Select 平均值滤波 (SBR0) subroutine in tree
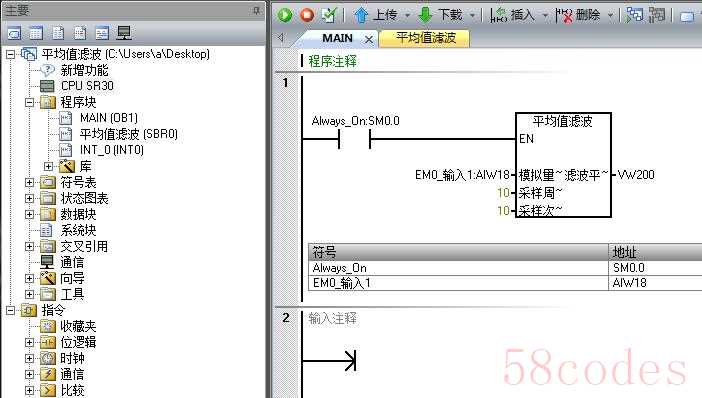The image size is (702, 398). pyautogui.click(x=128, y=134)
